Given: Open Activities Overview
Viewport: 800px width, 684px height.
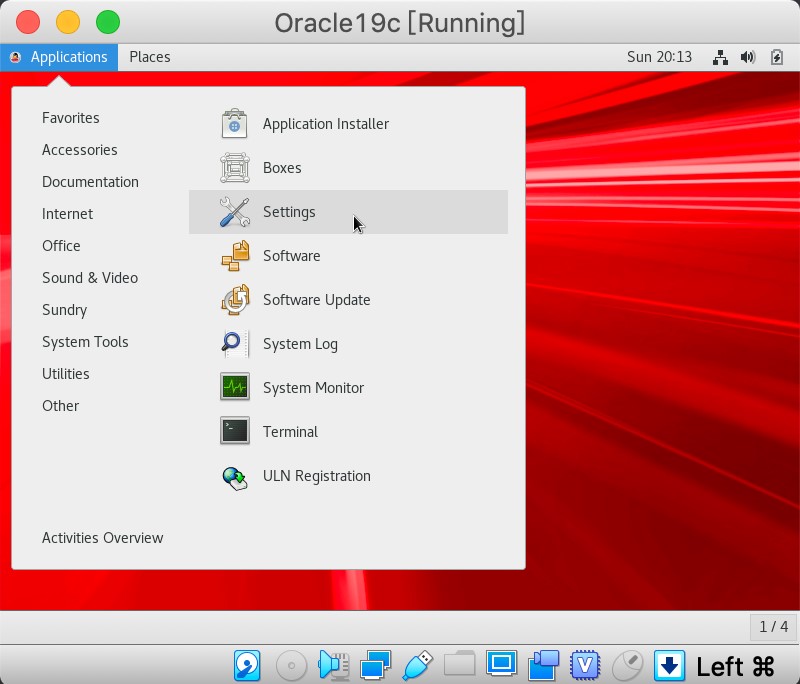Looking at the screenshot, I should [103, 538].
